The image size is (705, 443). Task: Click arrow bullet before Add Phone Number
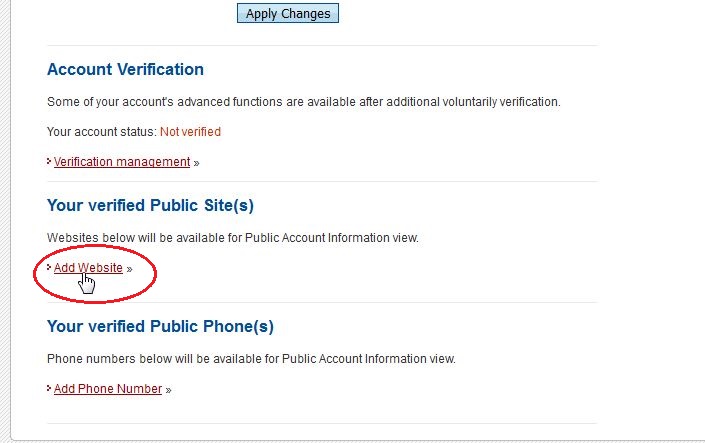[x=49, y=388]
